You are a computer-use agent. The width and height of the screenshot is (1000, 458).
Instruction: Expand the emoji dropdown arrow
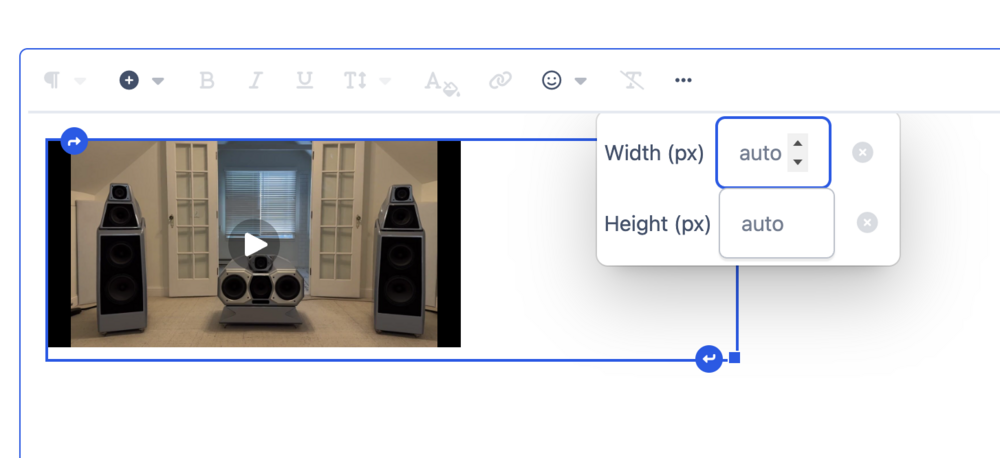(580, 81)
